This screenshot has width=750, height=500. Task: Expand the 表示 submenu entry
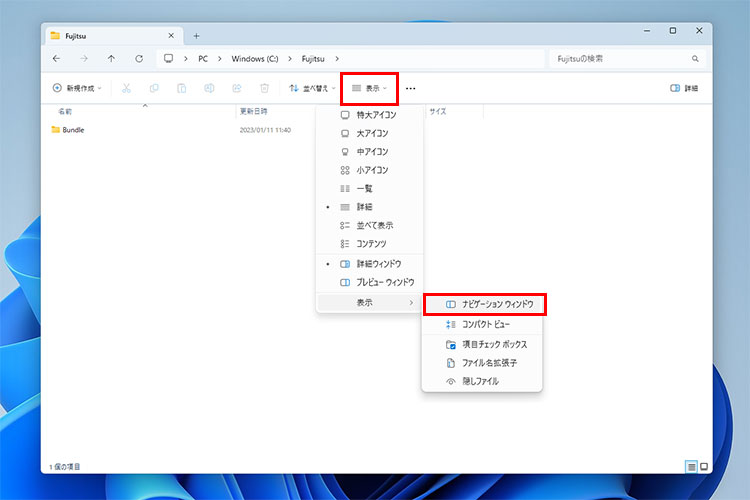pyautogui.click(x=369, y=302)
